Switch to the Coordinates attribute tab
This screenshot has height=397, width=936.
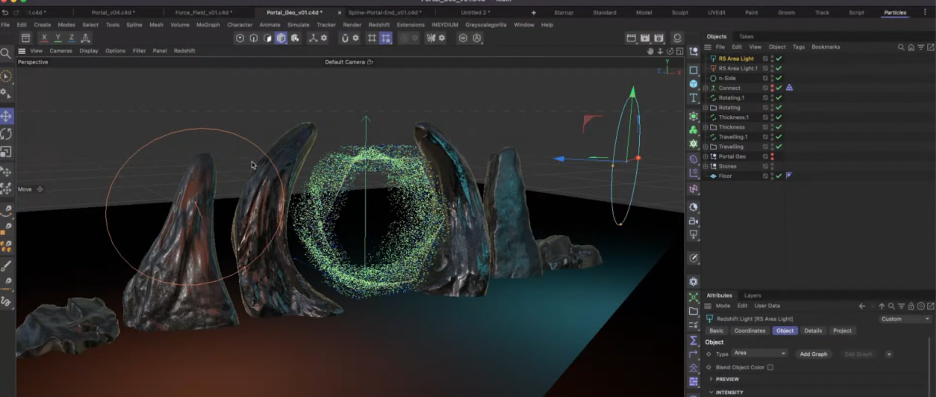pos(749,331)
